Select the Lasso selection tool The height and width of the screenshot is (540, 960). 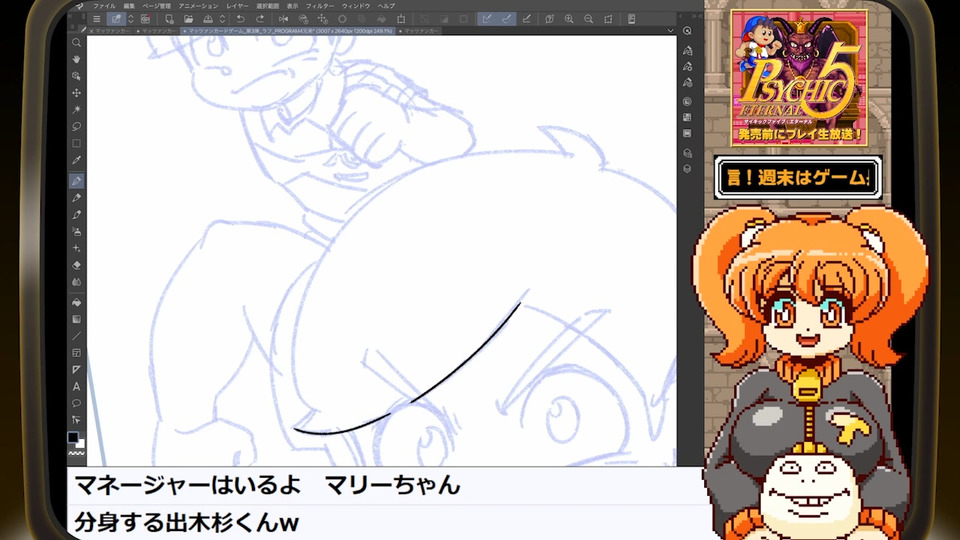pos(77,127)
